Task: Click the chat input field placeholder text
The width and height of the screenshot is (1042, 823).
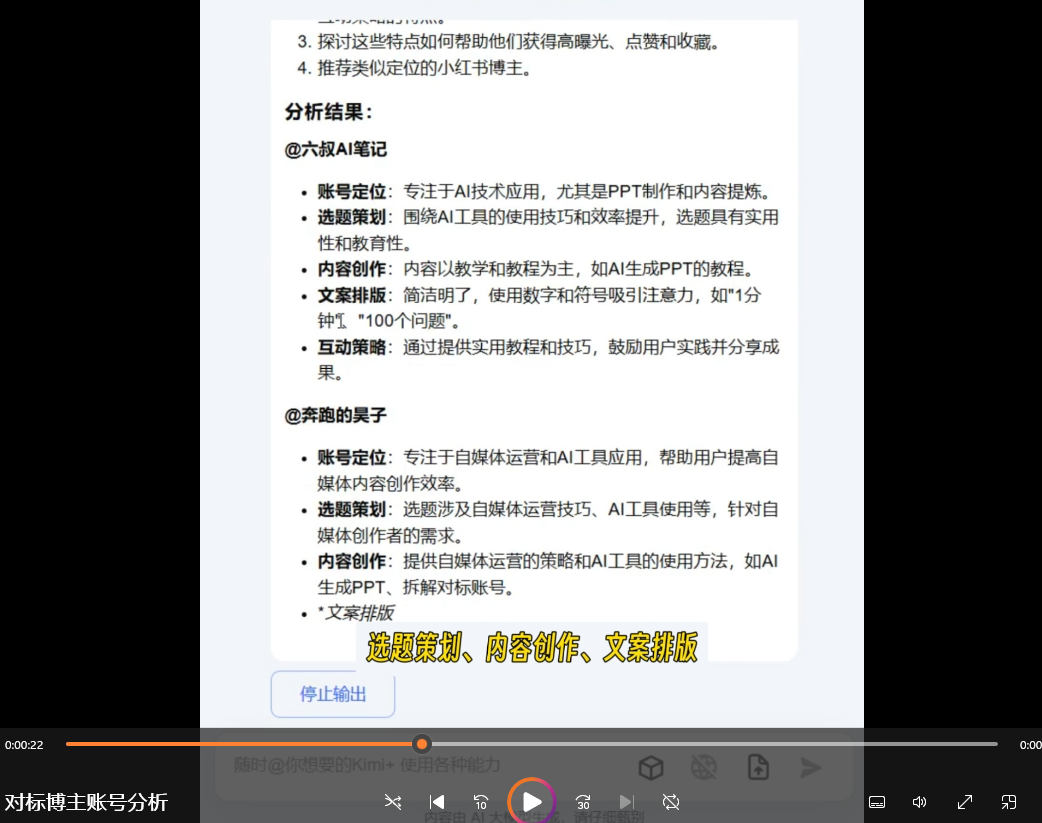Action: coord(367,765)
